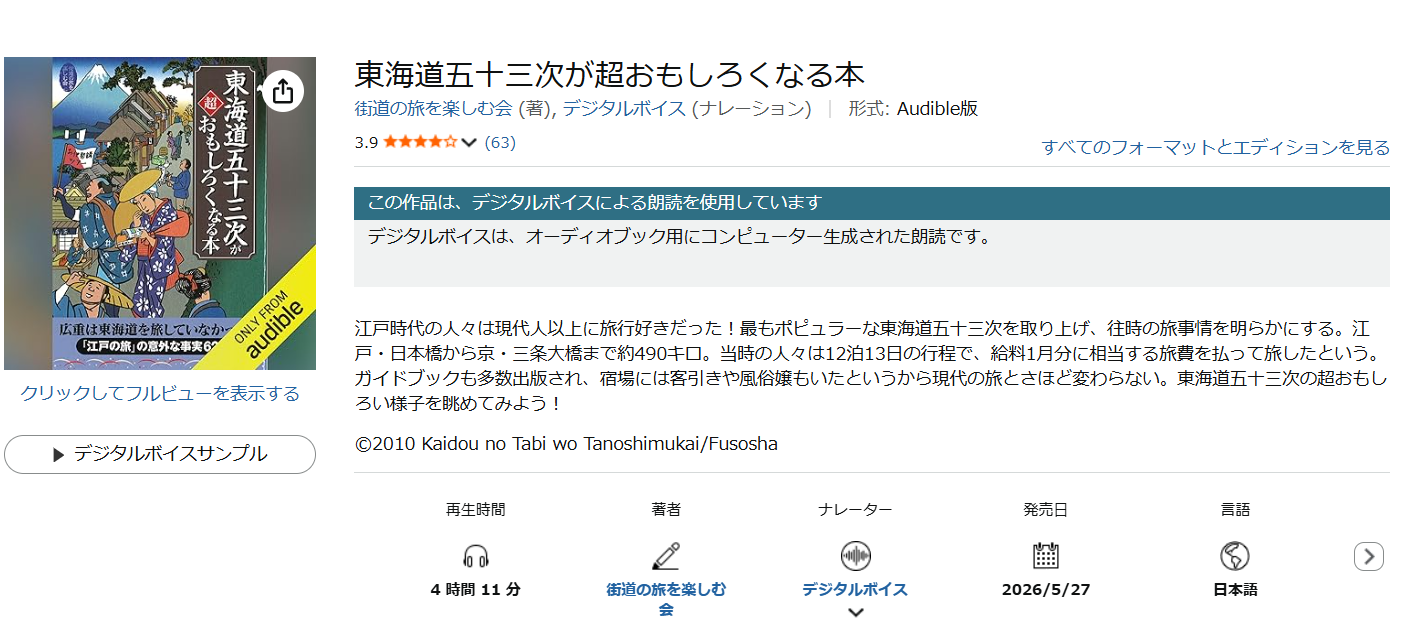Click the globe language icon
Viewport: 1415px width, 625px height.
(1235, 556)
